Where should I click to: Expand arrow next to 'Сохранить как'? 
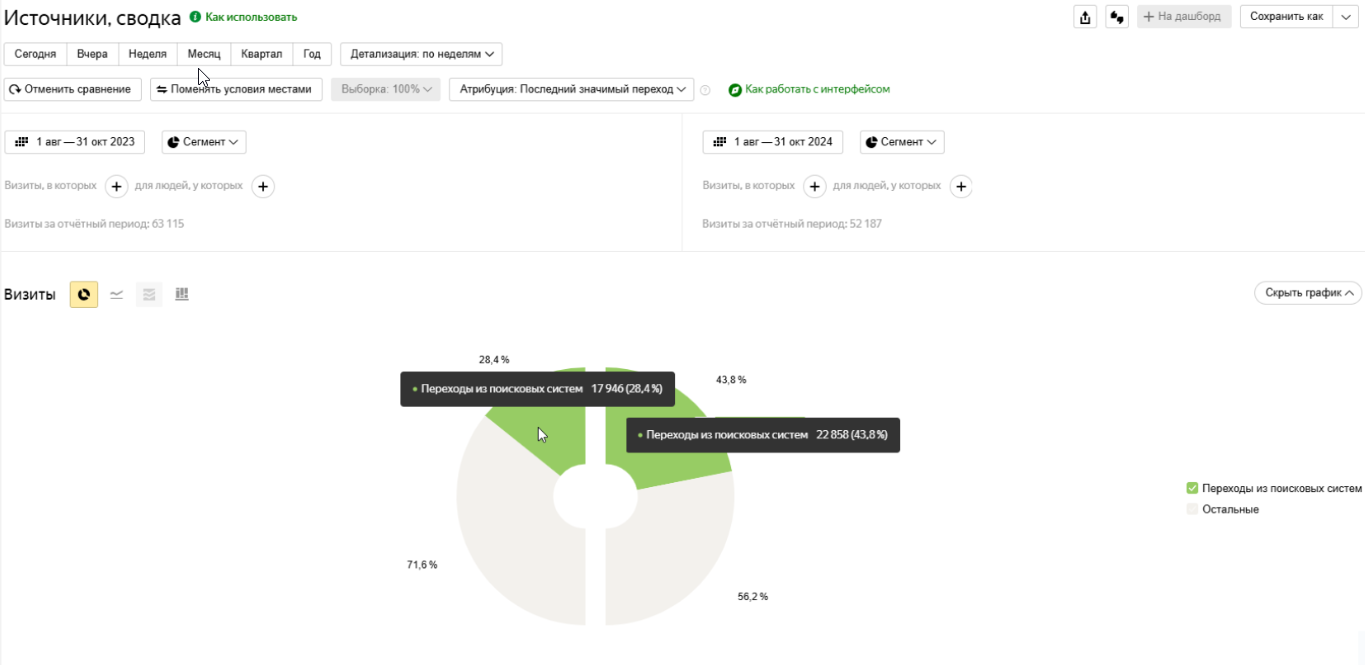1346,17
